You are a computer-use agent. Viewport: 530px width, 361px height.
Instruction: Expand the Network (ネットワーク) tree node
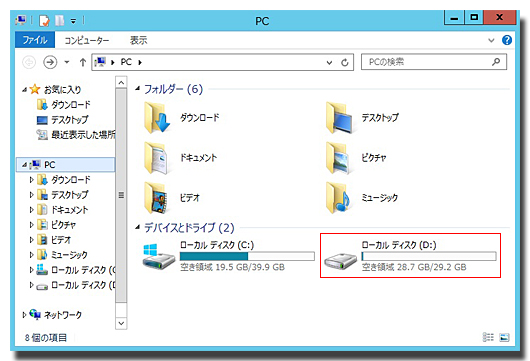[24, 315]
